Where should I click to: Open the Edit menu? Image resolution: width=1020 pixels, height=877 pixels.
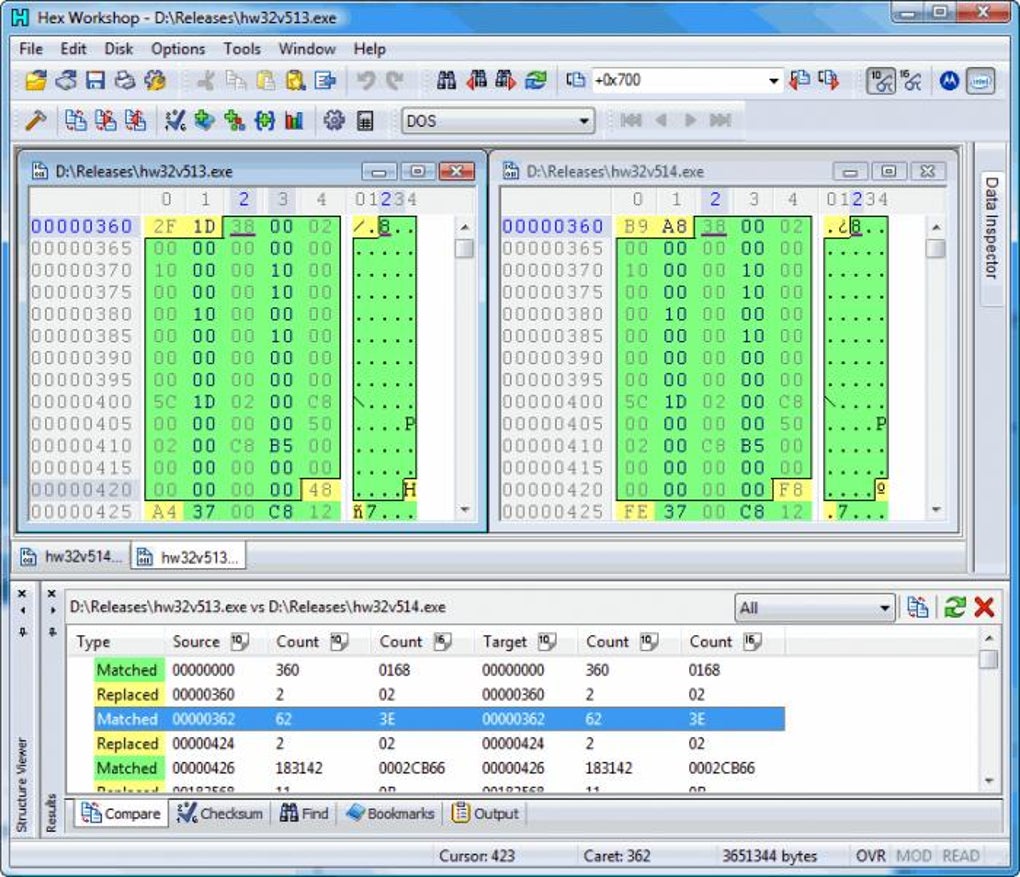73,49
